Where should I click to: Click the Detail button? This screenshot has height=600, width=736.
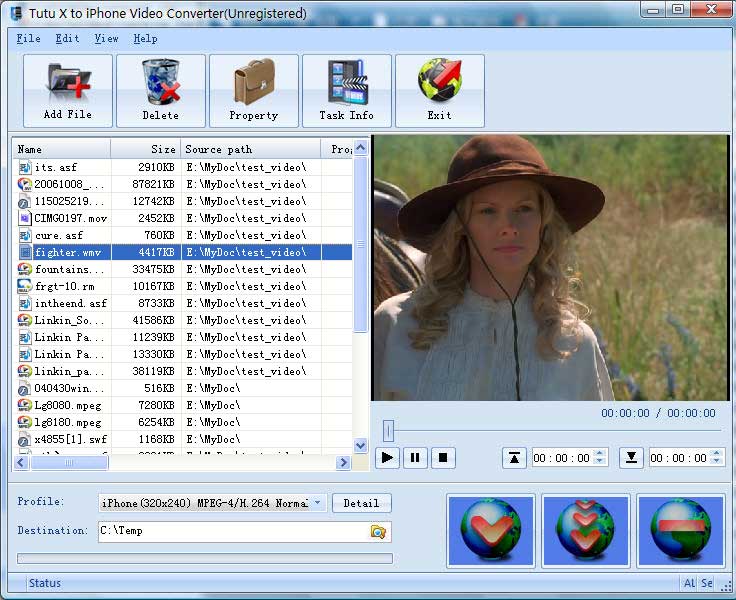(x=361, y=503)
